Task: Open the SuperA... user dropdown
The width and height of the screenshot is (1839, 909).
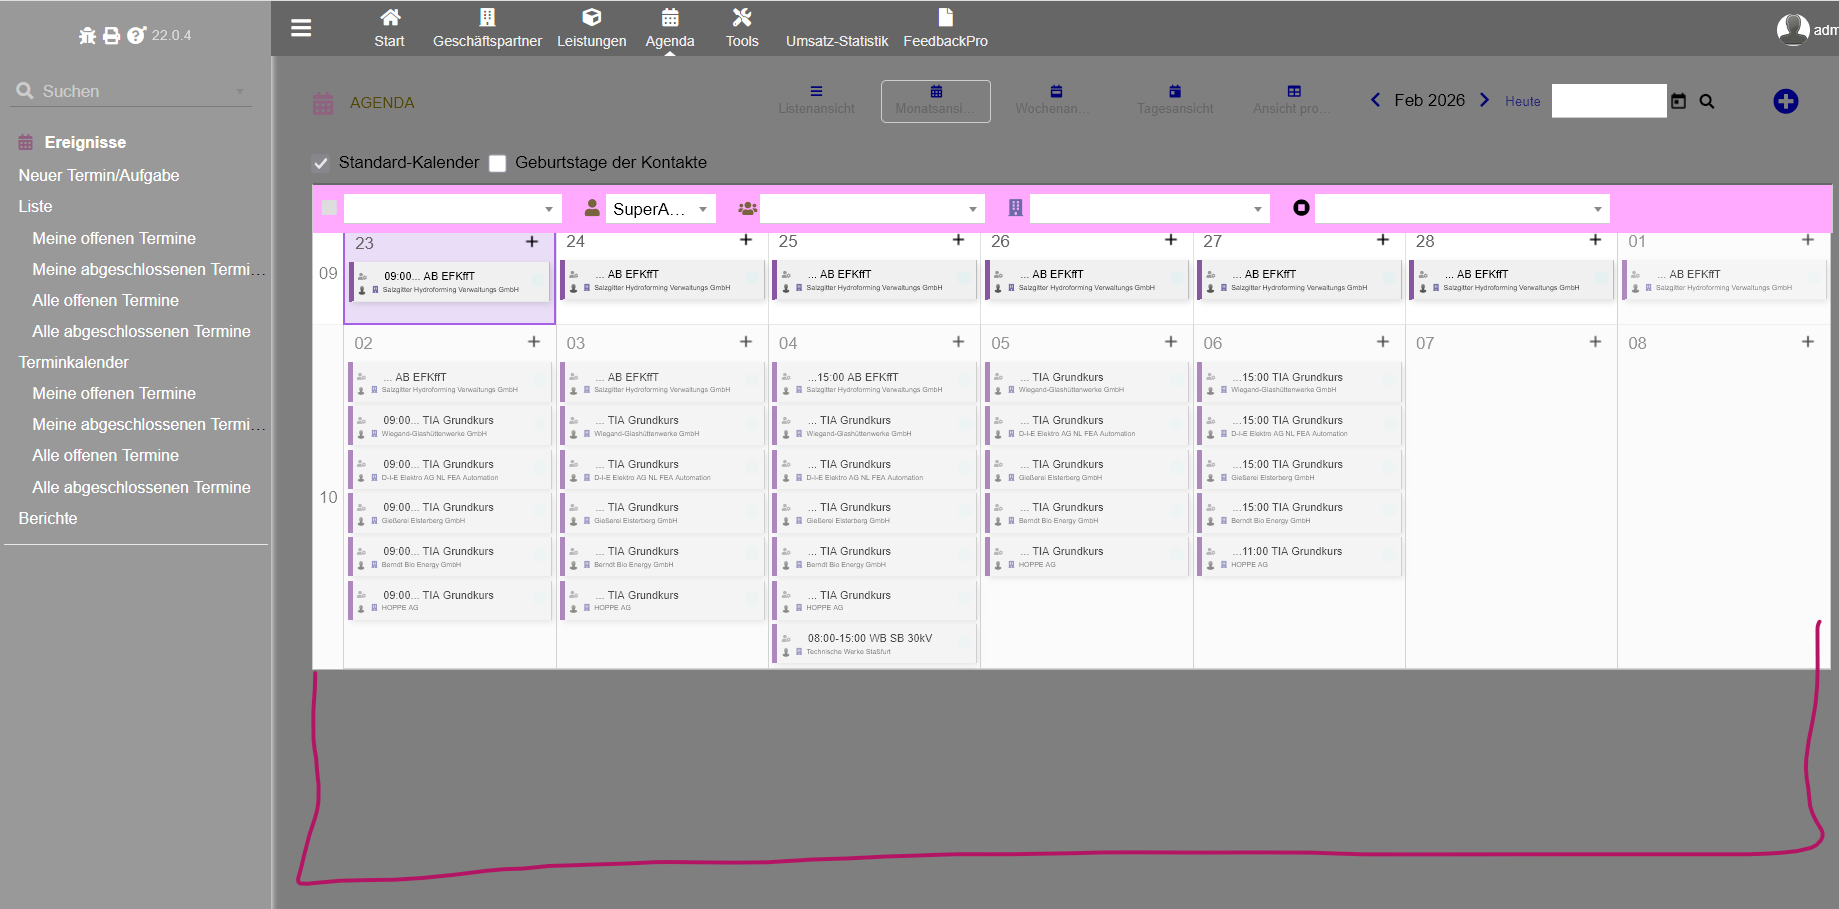Action: coord(660,209)
